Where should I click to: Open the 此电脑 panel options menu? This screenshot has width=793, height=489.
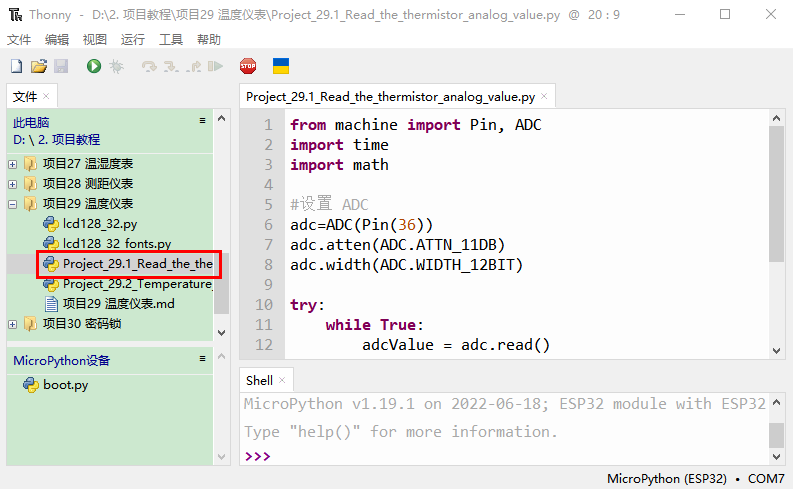pyautogui.click(x=202, y=121)
